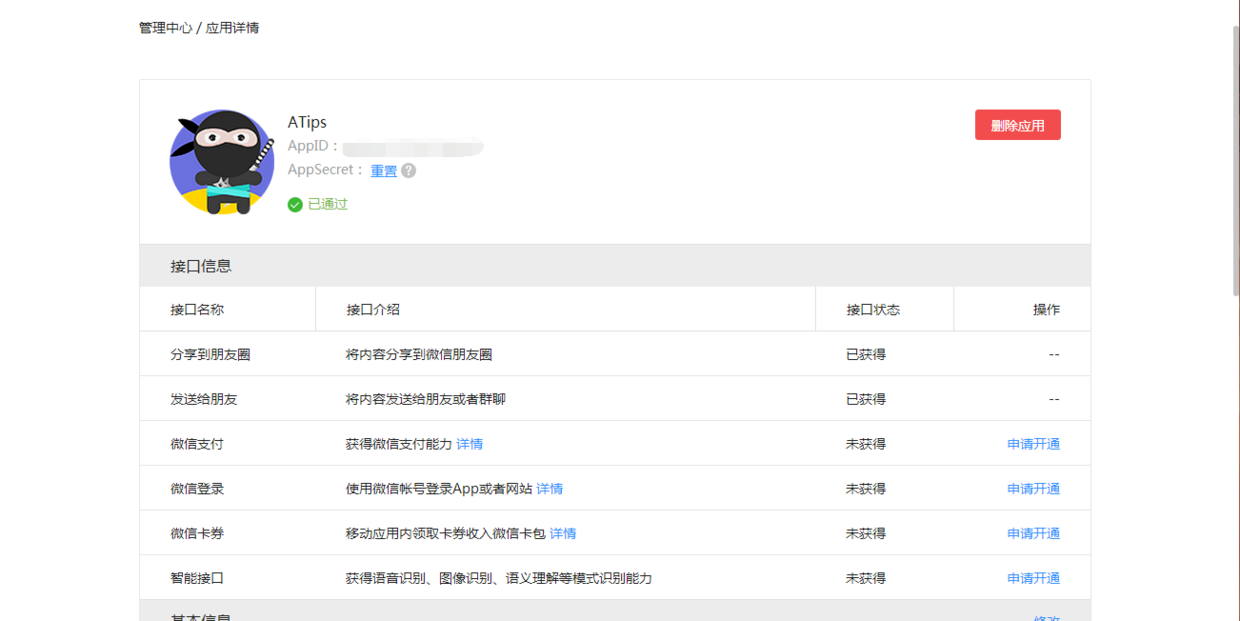Click the 接口信息 section header
Screen dimensions: 1240x621
click(x=615, y=266)
